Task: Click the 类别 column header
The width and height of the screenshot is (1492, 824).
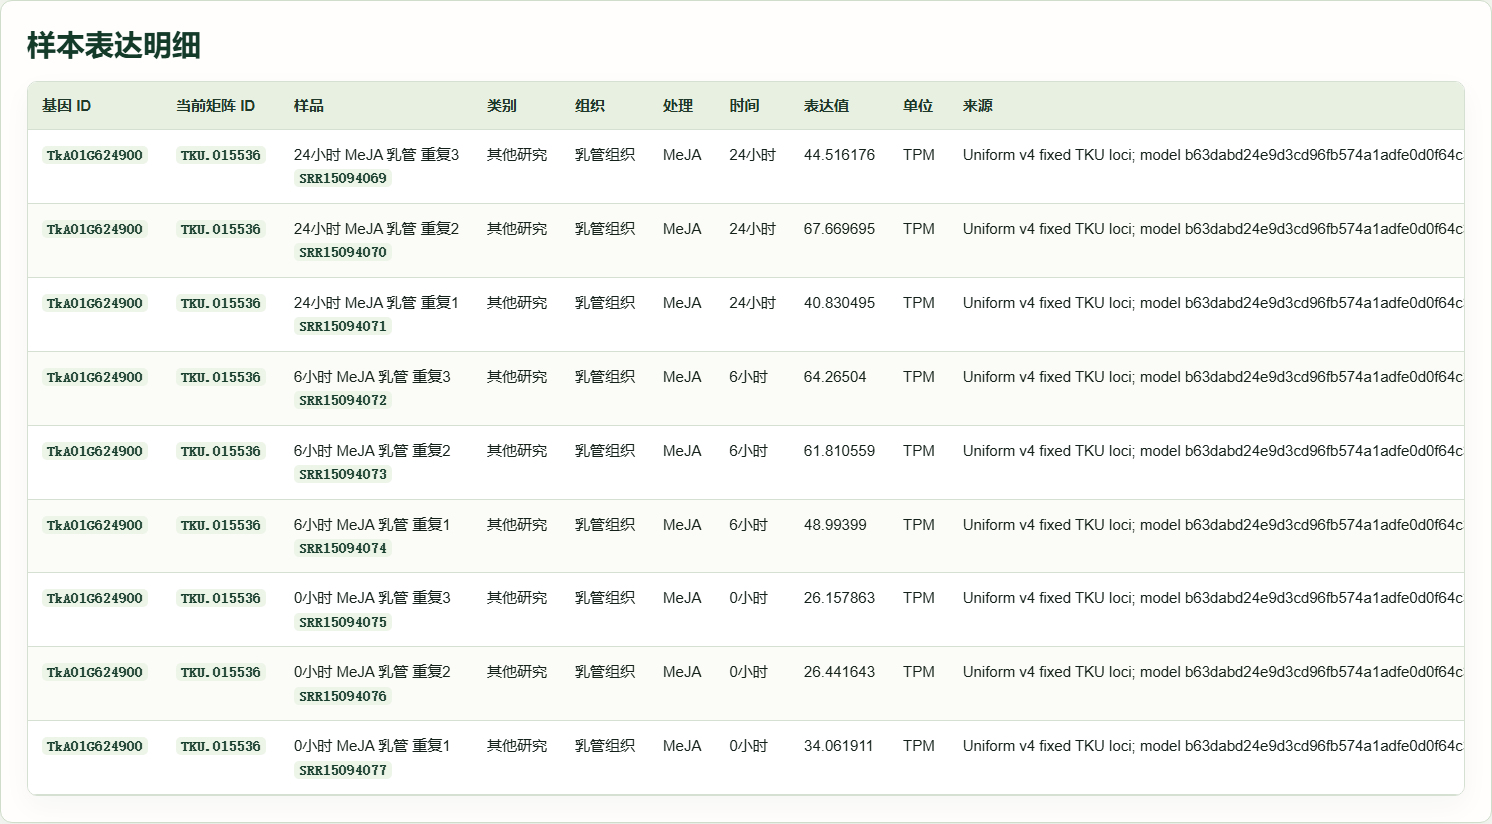Action: 502,106
